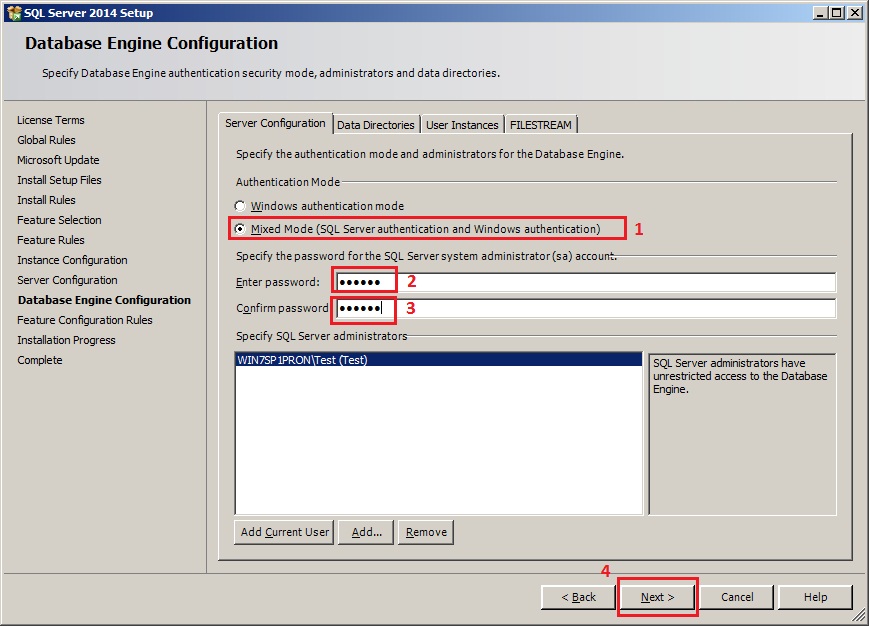This screenshot has width=869, height=626.
Task: Focus the Confirm password field
Action: point(586,308)
